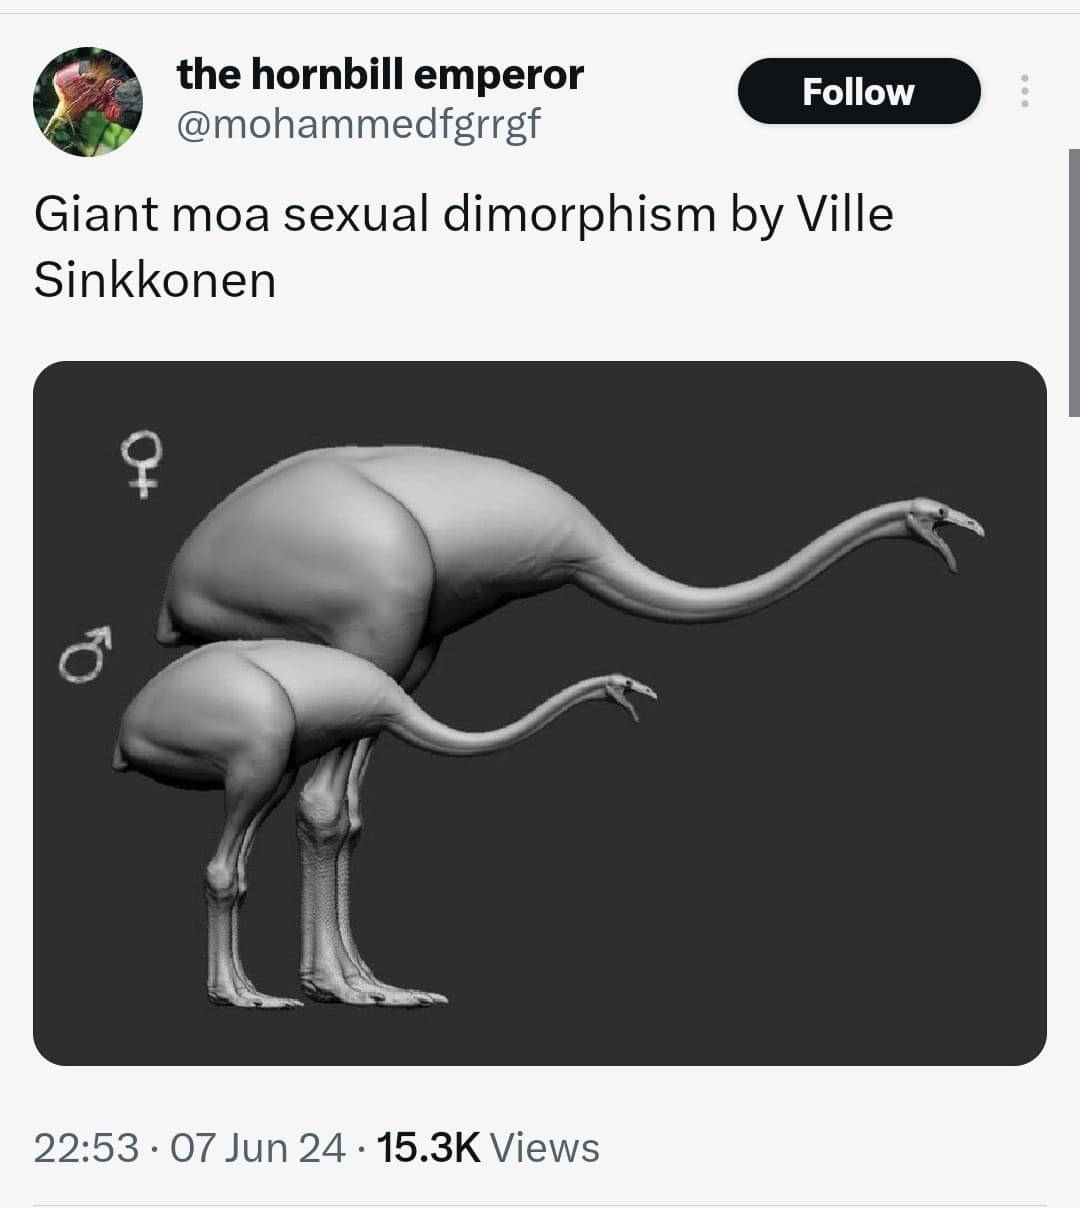Click the name Sinkkonen in the tweet

pyautogui.click(x=155, y=280)
